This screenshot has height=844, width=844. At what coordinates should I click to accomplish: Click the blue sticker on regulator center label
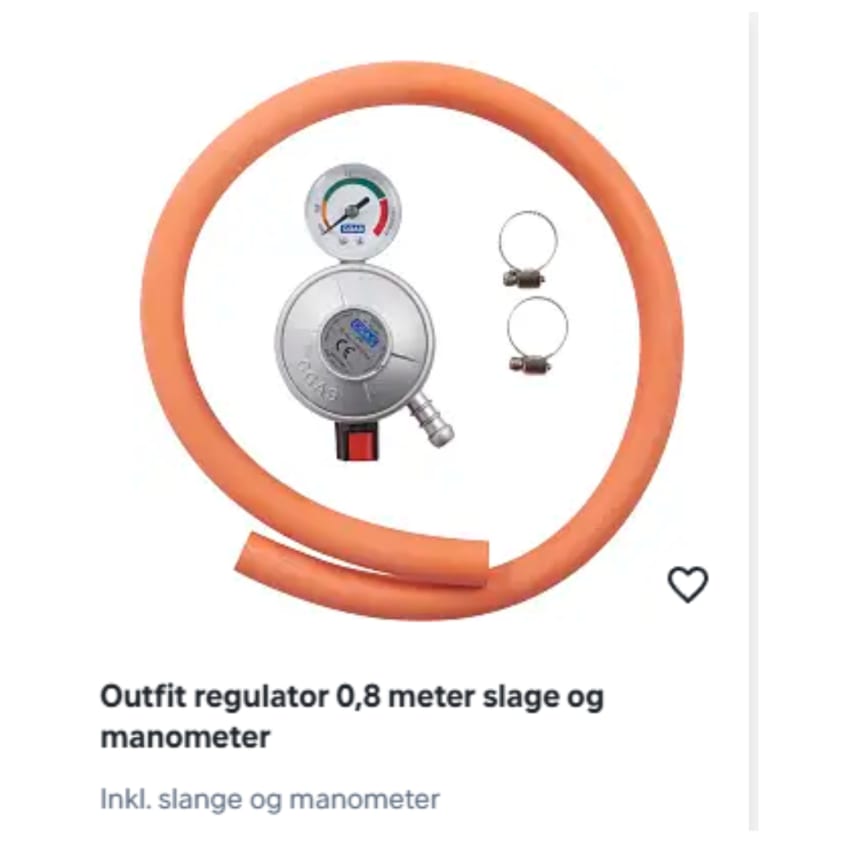coord(365,333)
